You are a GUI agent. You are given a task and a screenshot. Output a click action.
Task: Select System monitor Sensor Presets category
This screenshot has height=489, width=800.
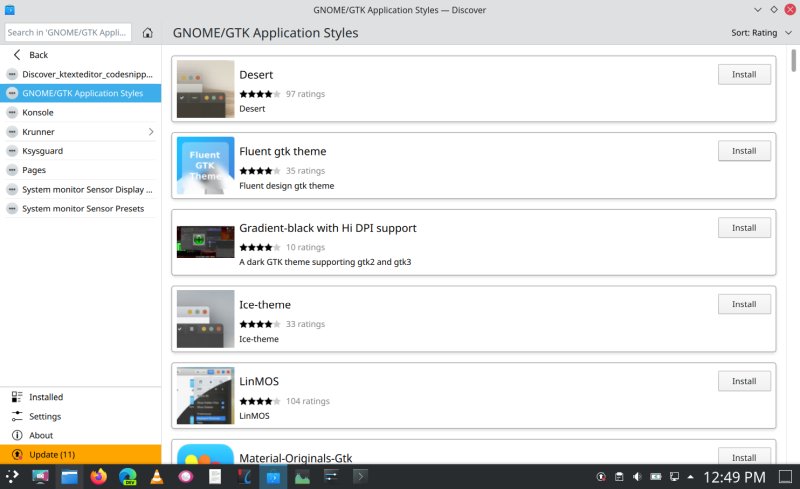pyautogui.click(x=81, y=208)
